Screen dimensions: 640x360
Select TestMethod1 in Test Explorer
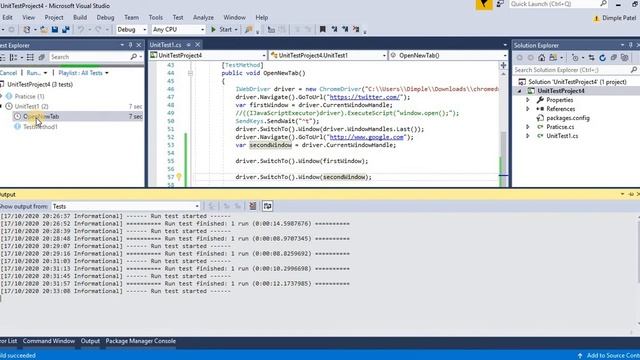coord(40,127)
